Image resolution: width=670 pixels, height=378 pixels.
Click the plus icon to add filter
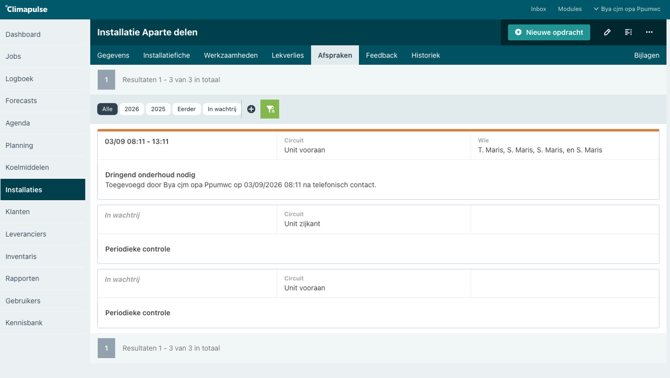tap(251, 109)
